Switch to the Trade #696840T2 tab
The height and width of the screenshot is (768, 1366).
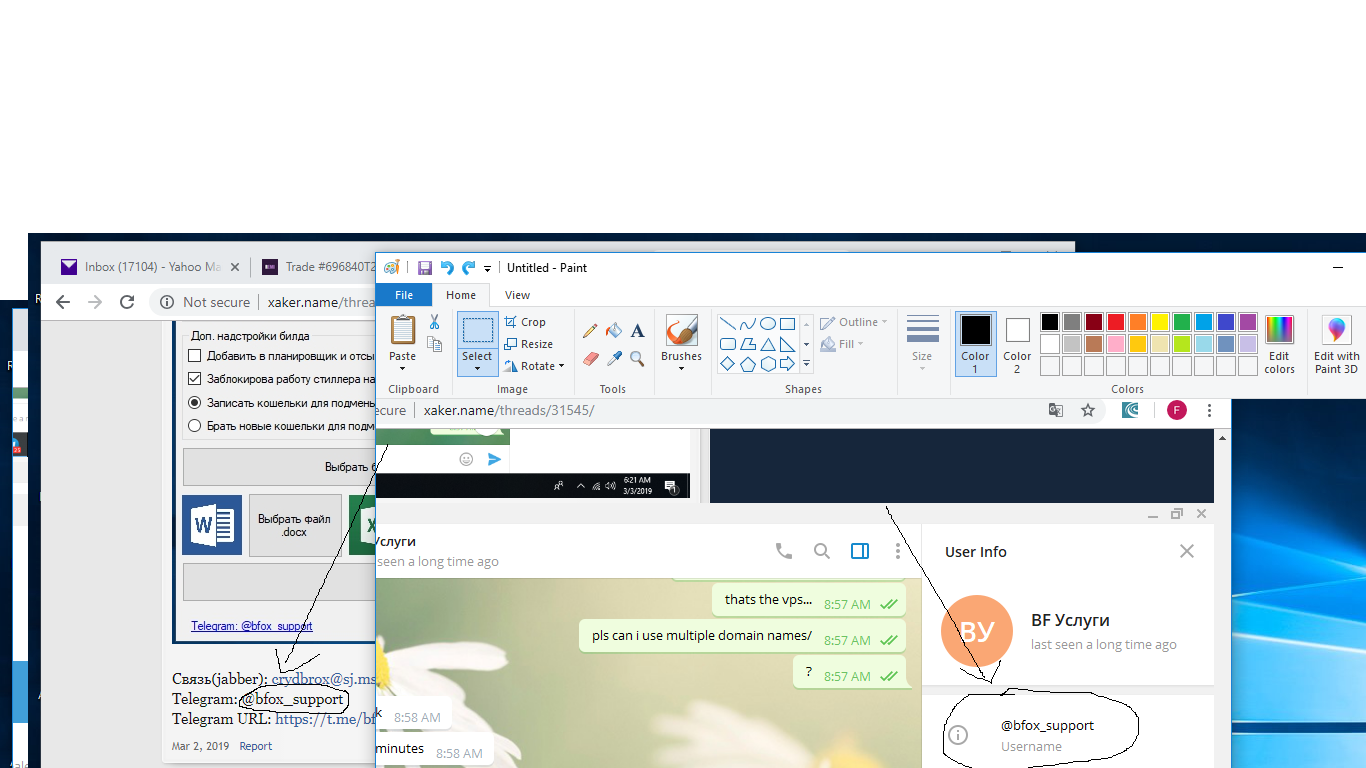pos(318,267)
